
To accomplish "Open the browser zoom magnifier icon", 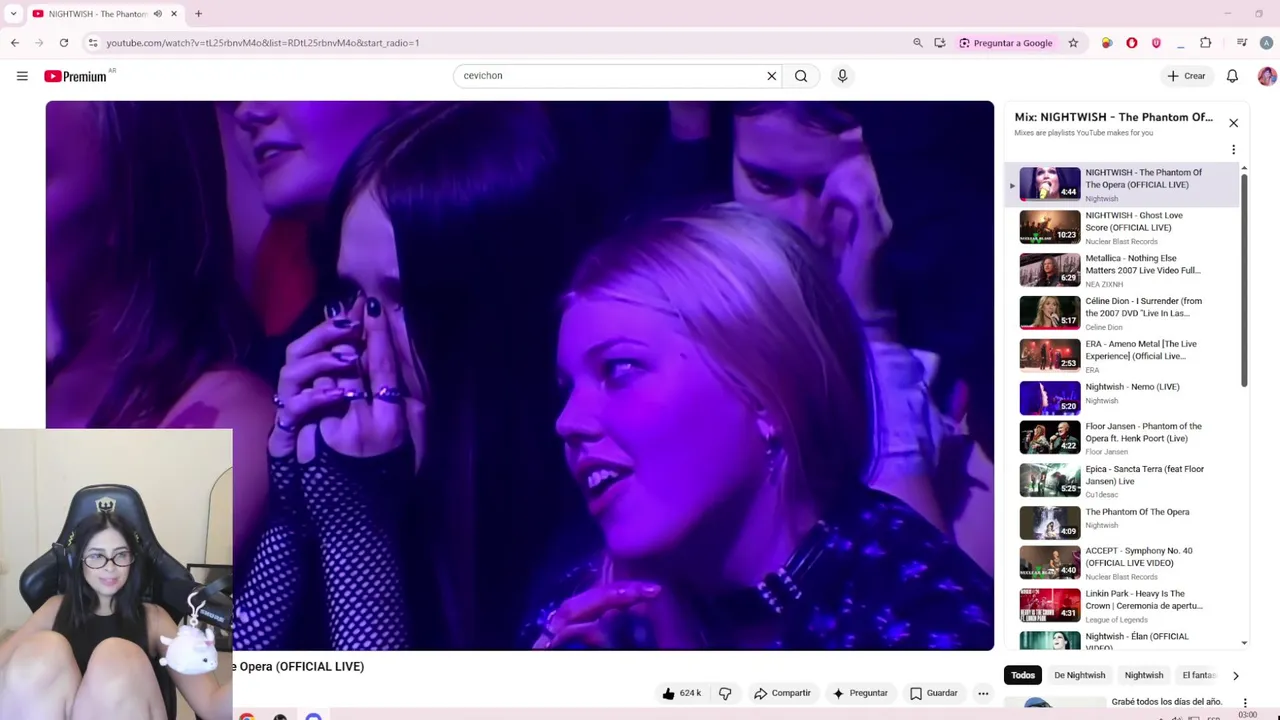I will pos(917,43).
